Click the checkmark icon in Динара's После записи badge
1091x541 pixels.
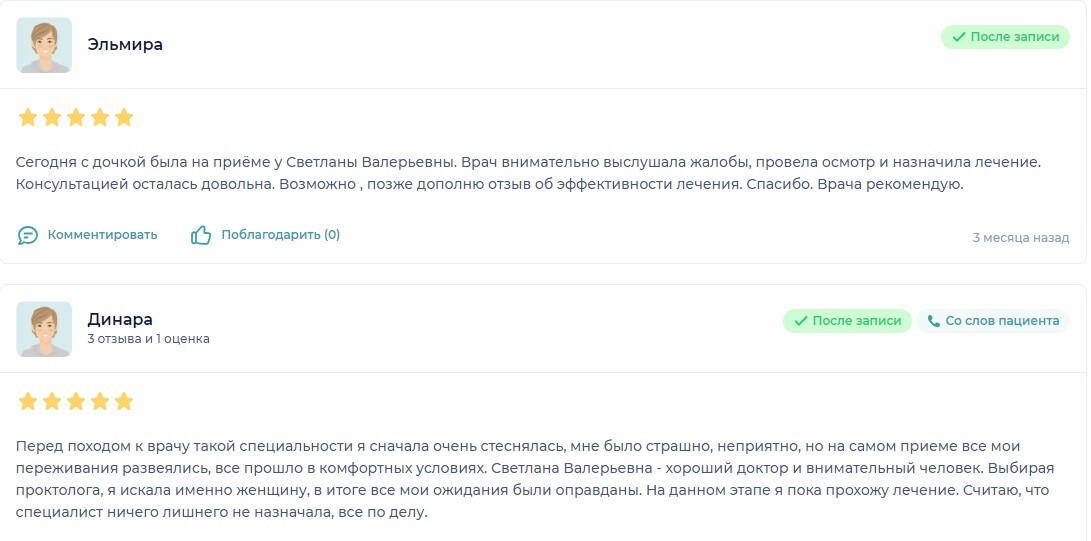tap(800, 321)
